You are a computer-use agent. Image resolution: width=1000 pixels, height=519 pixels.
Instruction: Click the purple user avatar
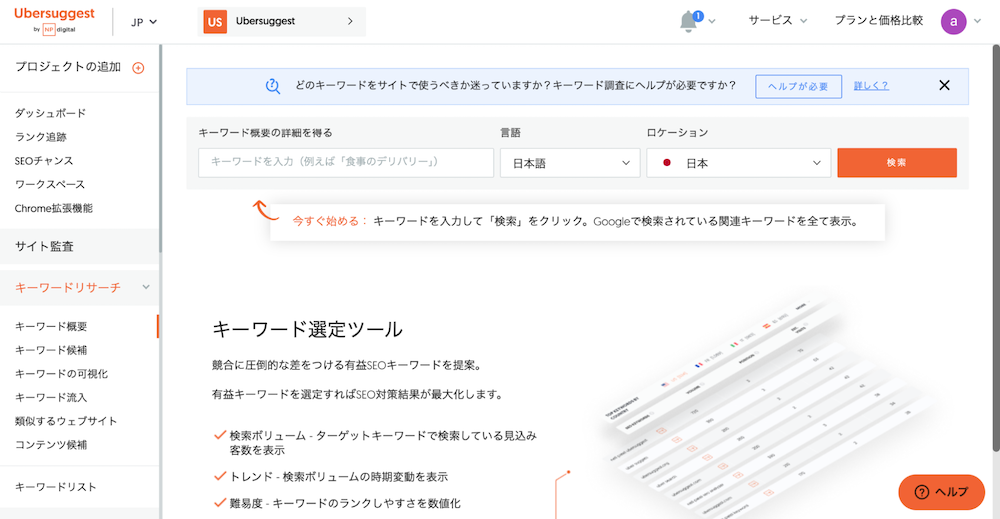point(953,22)
